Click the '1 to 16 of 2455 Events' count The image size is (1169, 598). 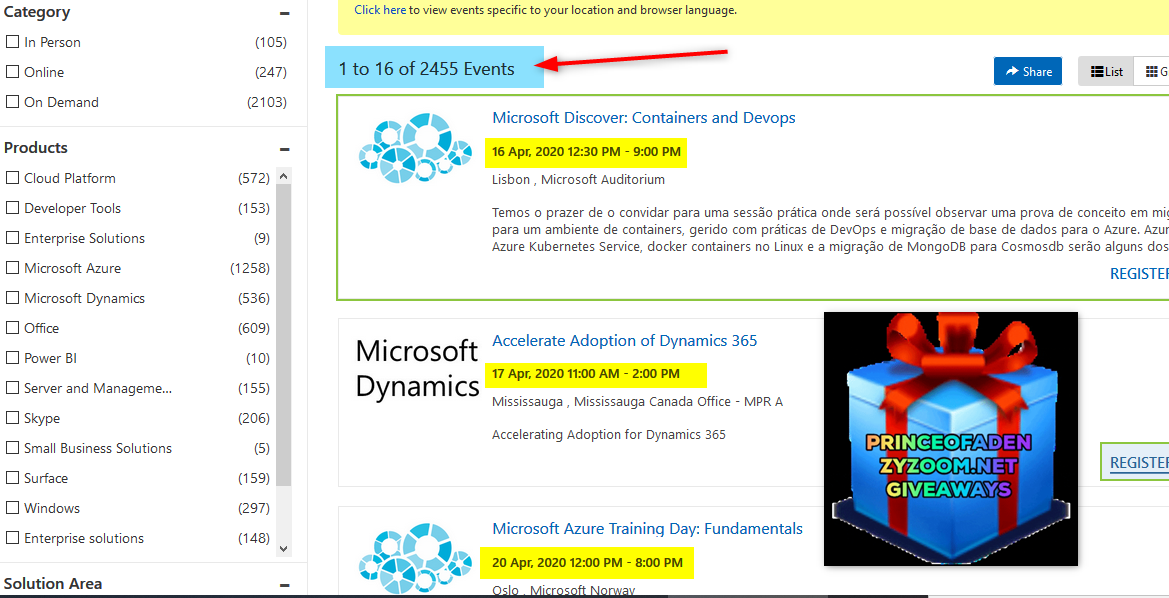tap(426, 69)
